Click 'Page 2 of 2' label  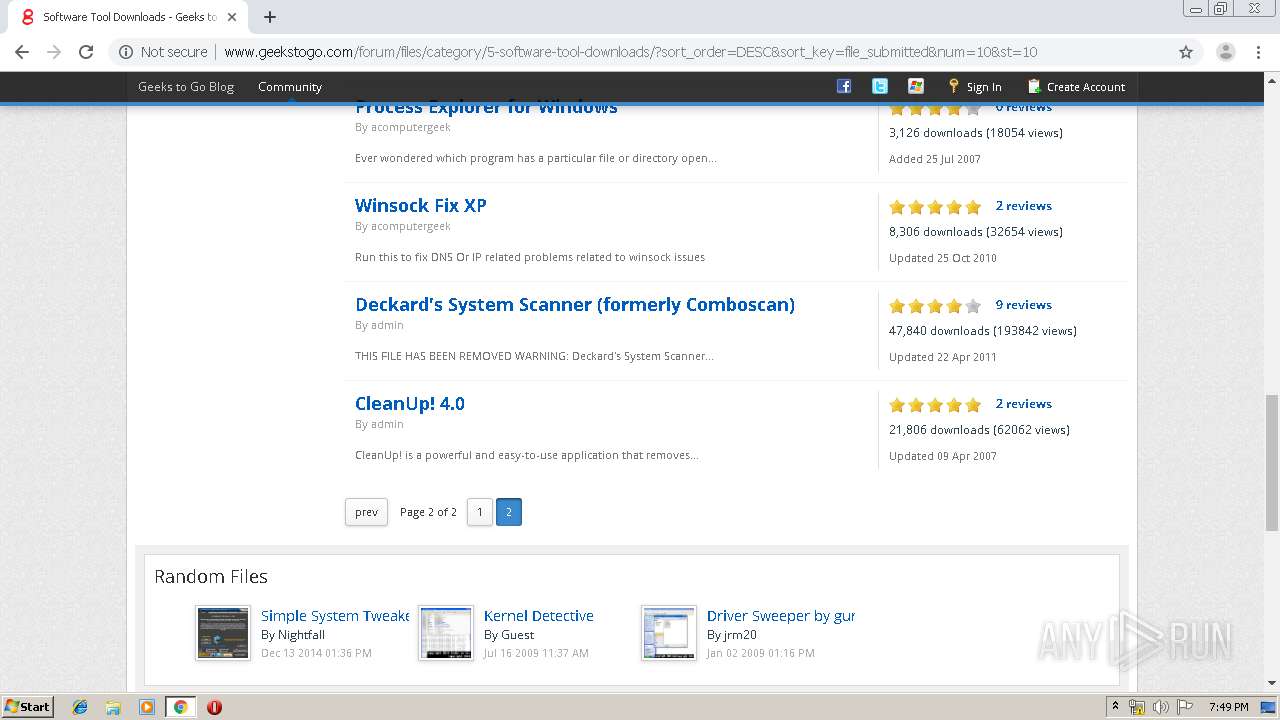[x=428, y=512]
